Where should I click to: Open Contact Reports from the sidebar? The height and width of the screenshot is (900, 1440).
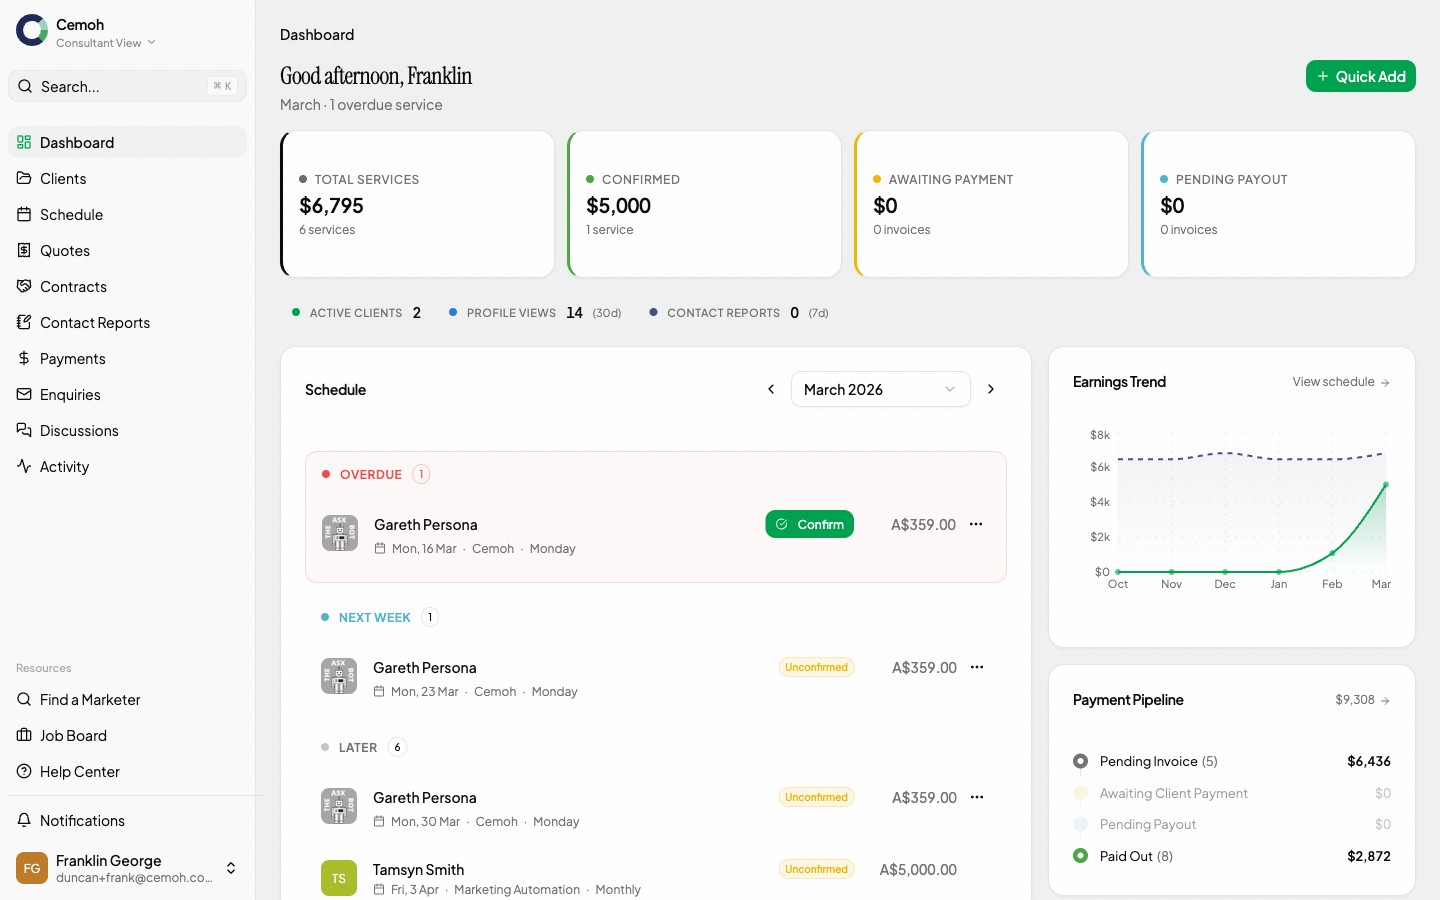click(x=95, y=322)
